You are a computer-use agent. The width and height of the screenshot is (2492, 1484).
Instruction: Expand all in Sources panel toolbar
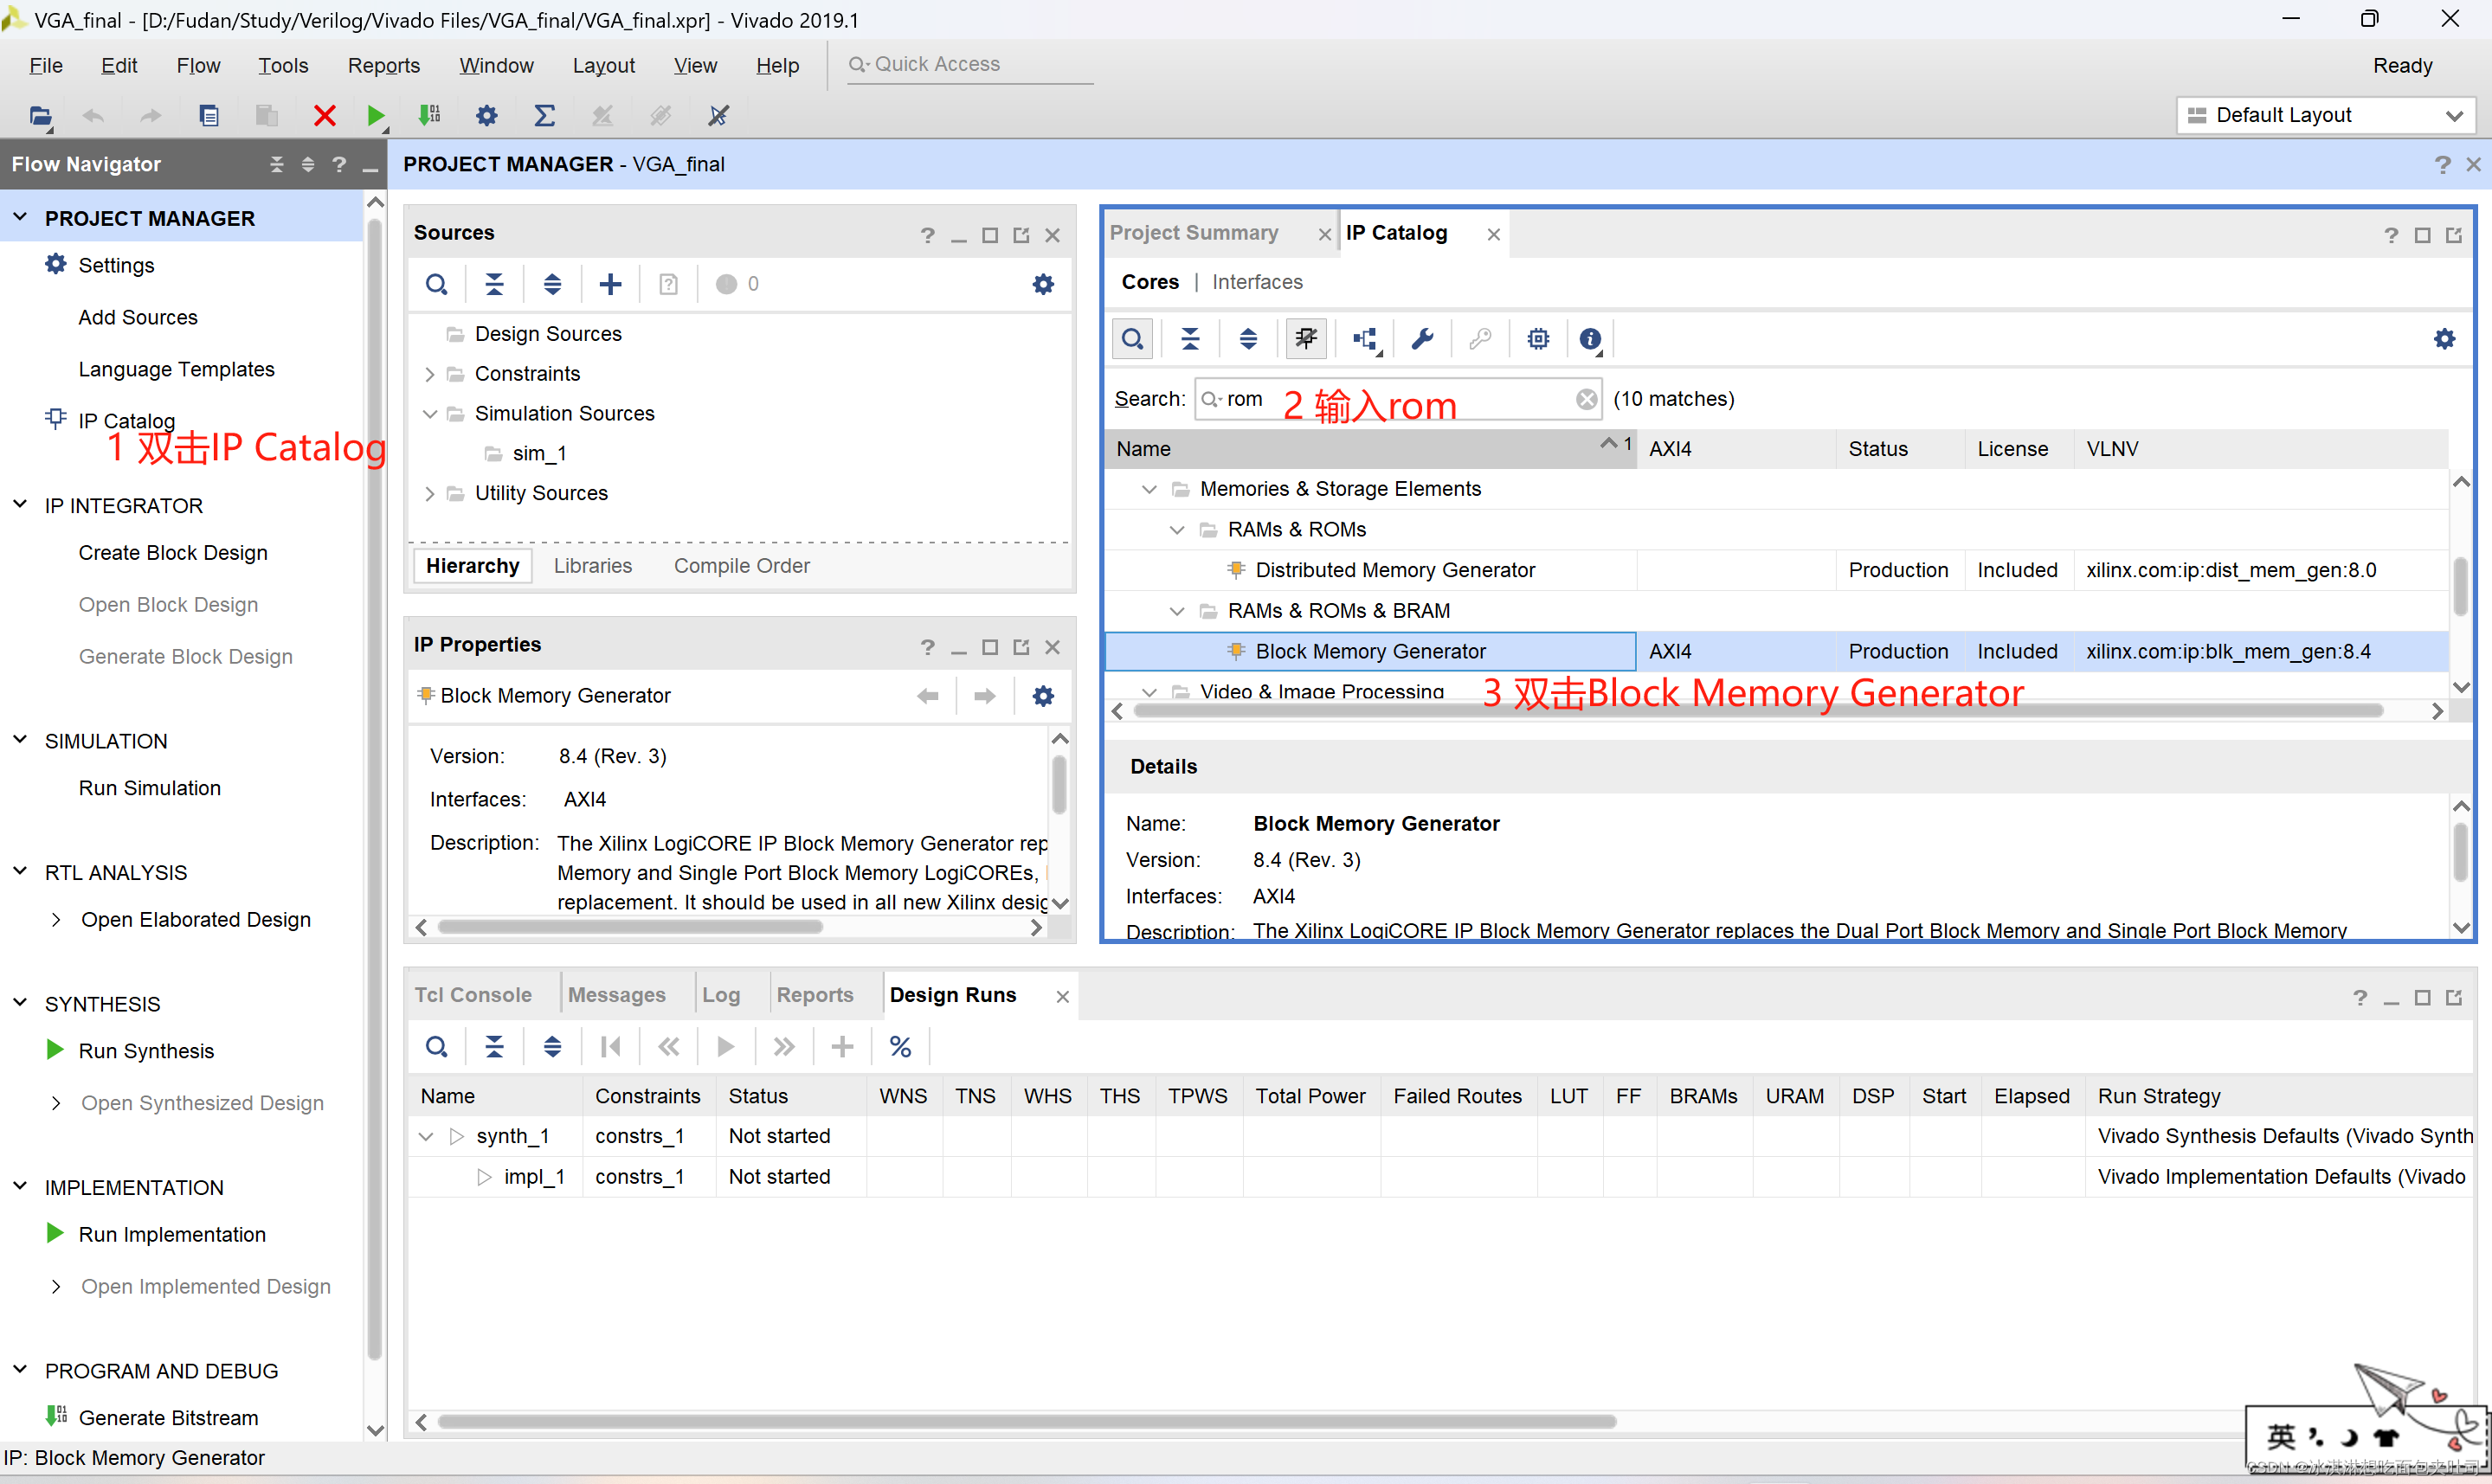[x=552, y=284]
